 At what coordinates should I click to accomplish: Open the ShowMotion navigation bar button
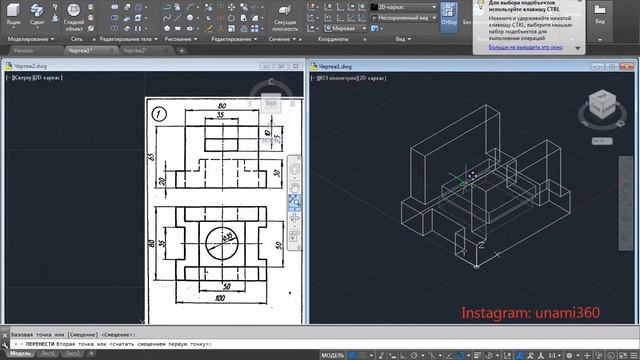pyautogui.click(x=294, y=236)
